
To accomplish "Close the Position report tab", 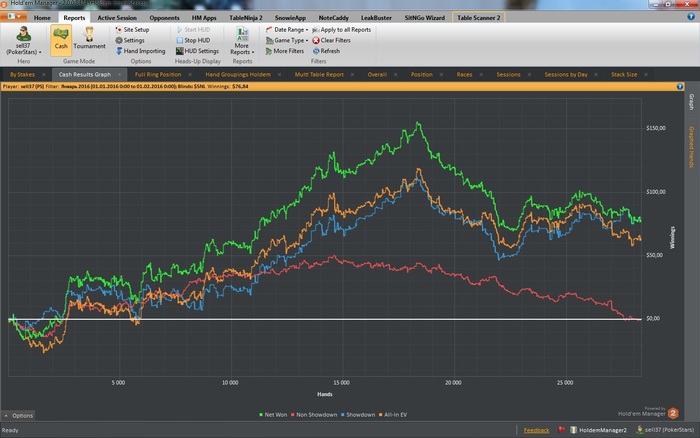I will [442, 75].
